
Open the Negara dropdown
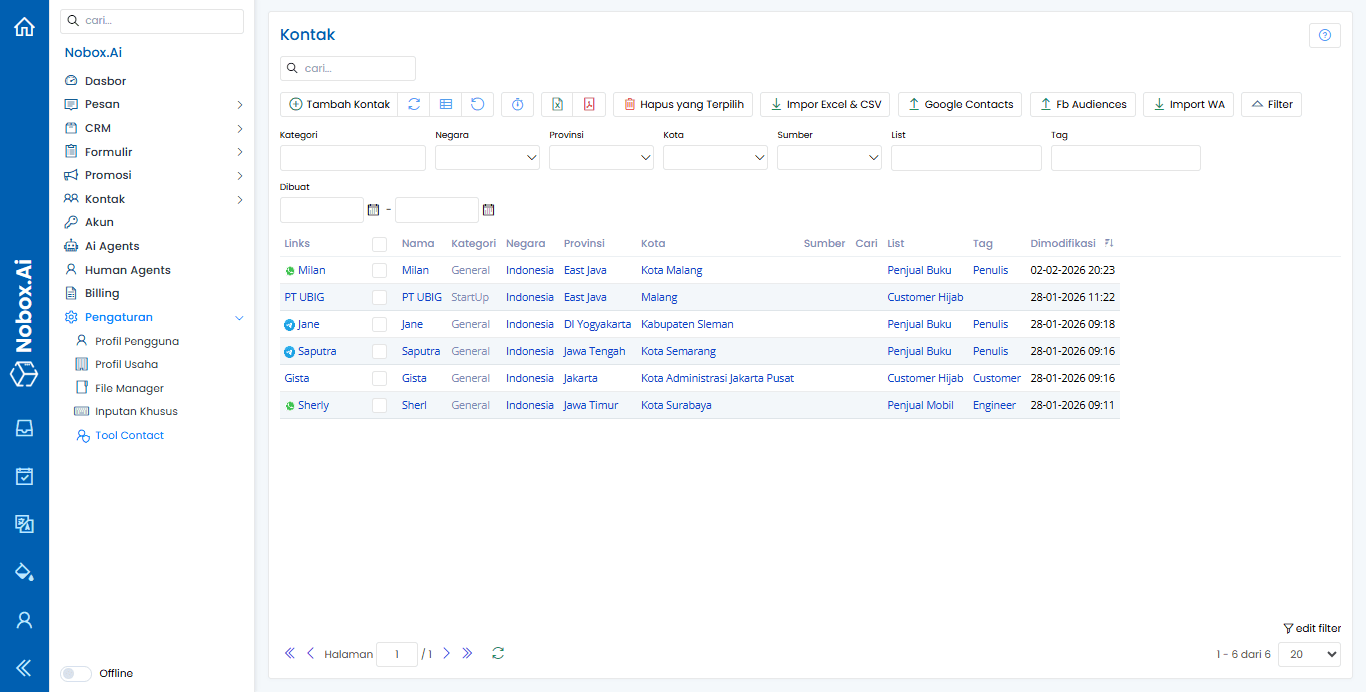tap(487, 157)
